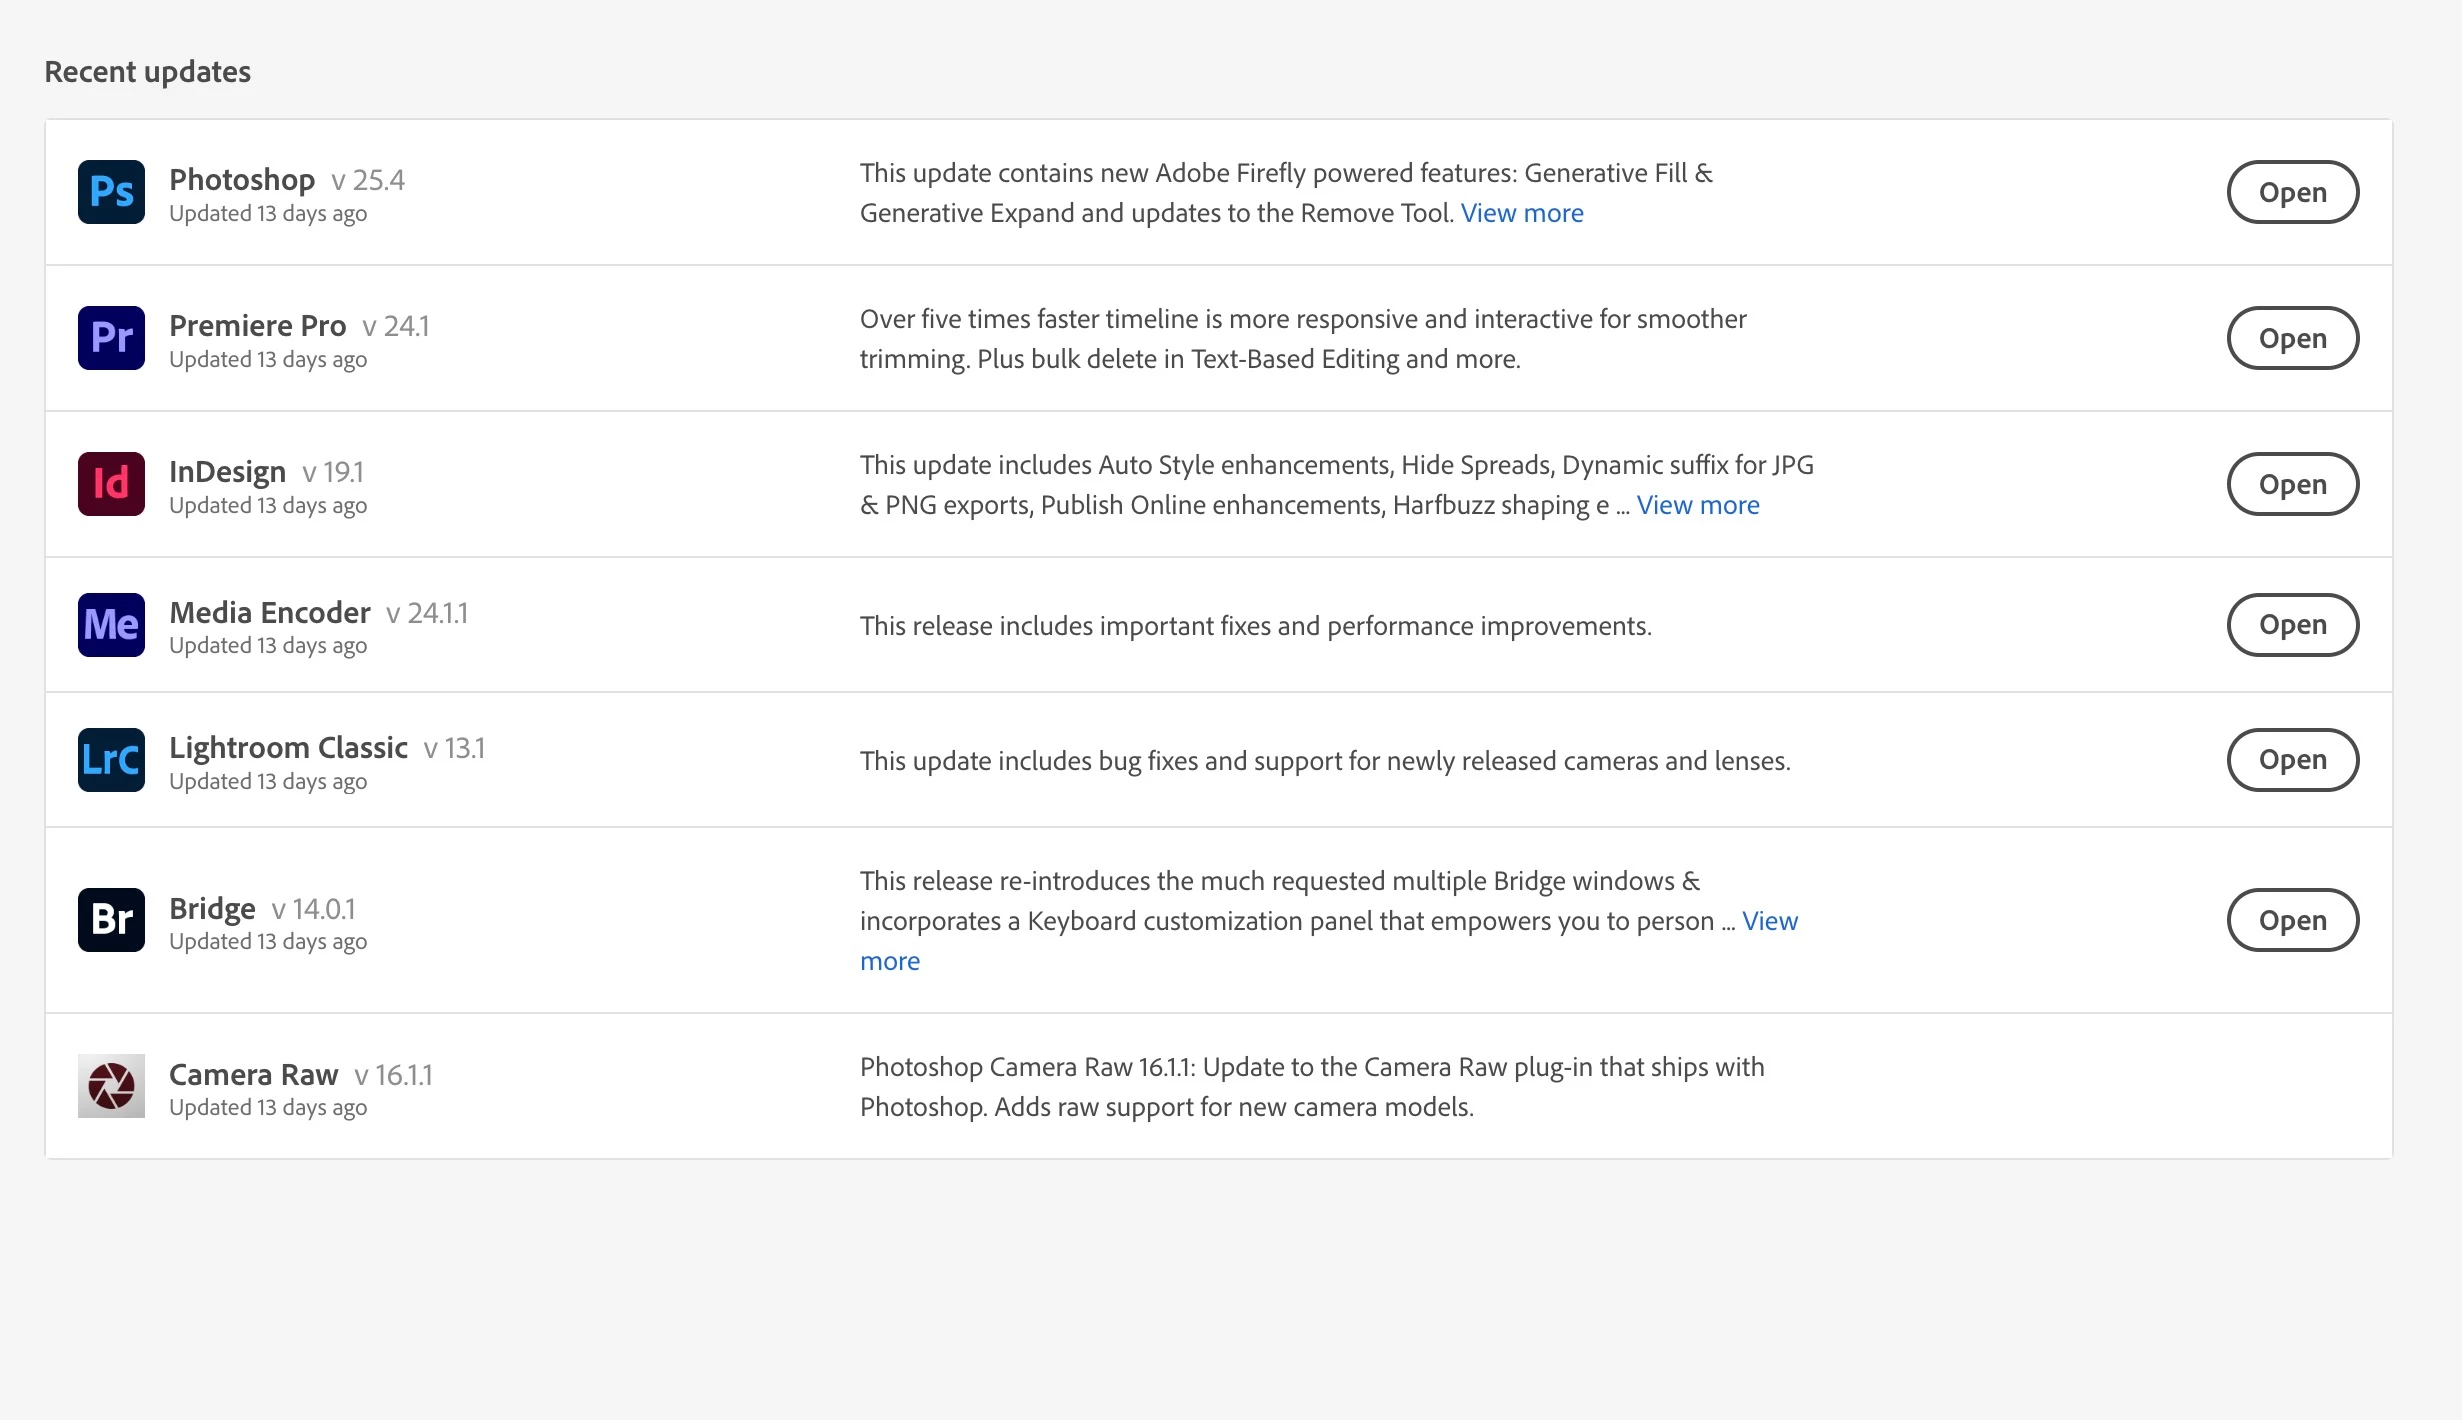Click the InDesign app icon

click(111, 484)
